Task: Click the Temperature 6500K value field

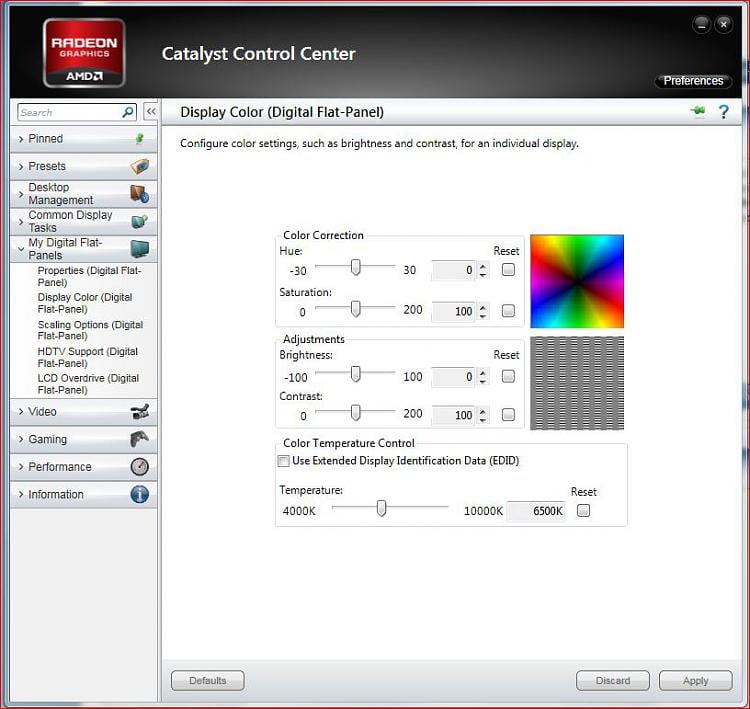Action: click(536, 511)
